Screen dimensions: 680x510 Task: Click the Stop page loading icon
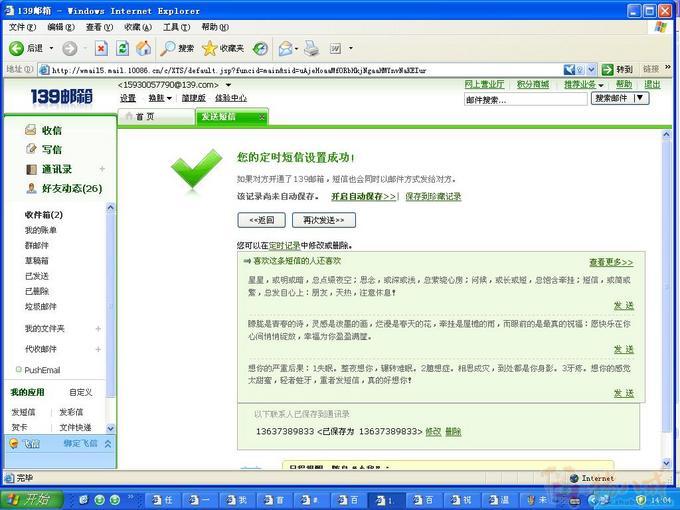coord(101,48)
